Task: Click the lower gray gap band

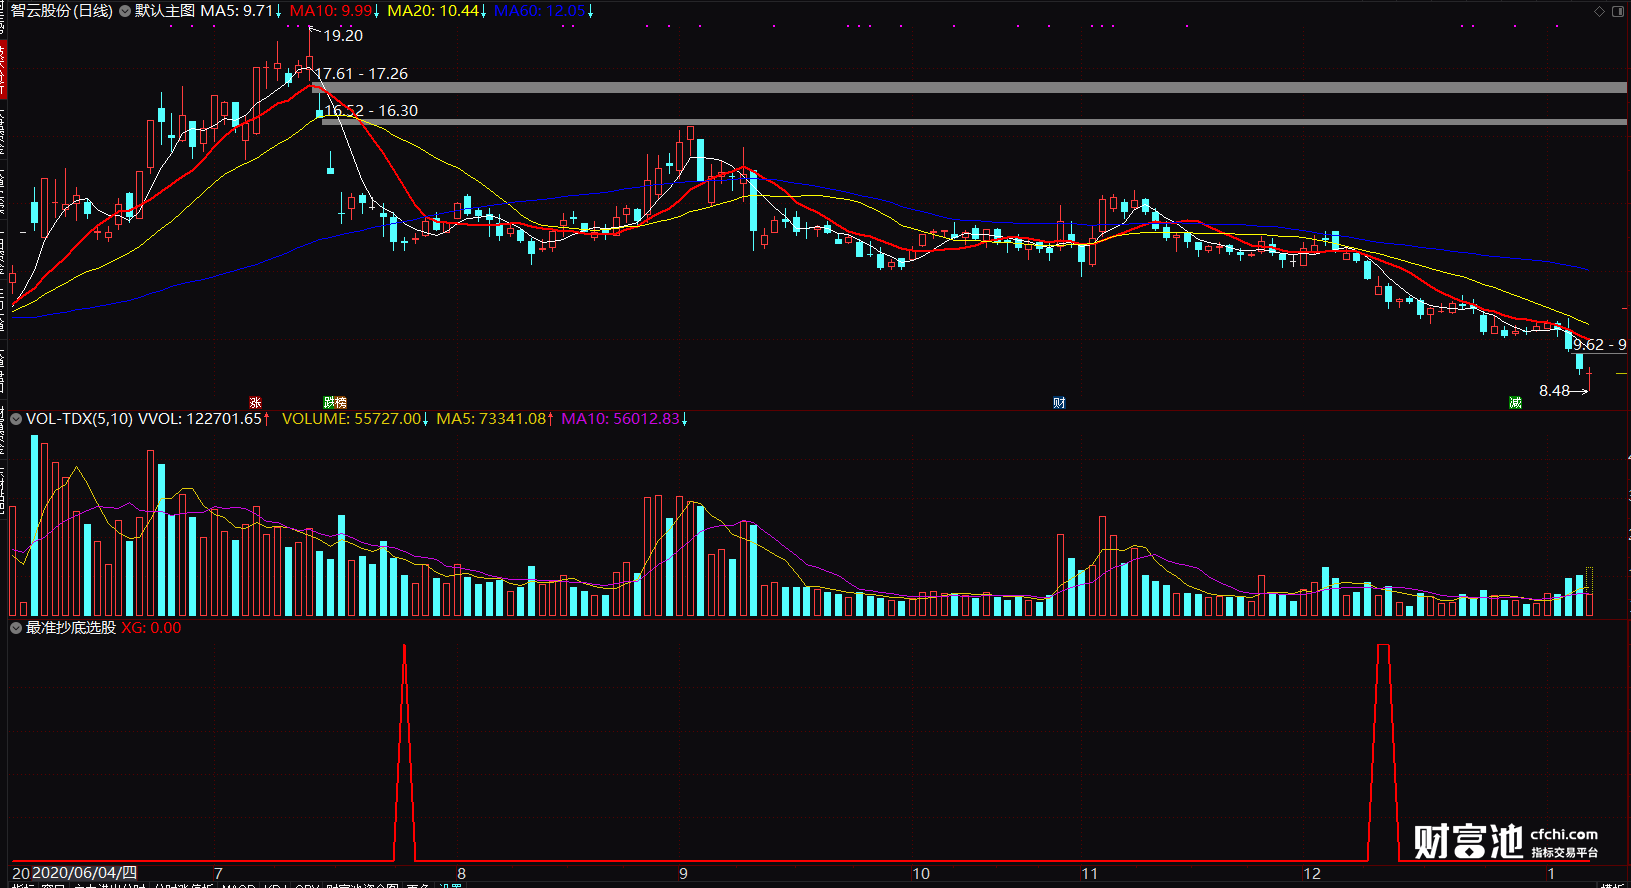Action: (x=975, y=122)
